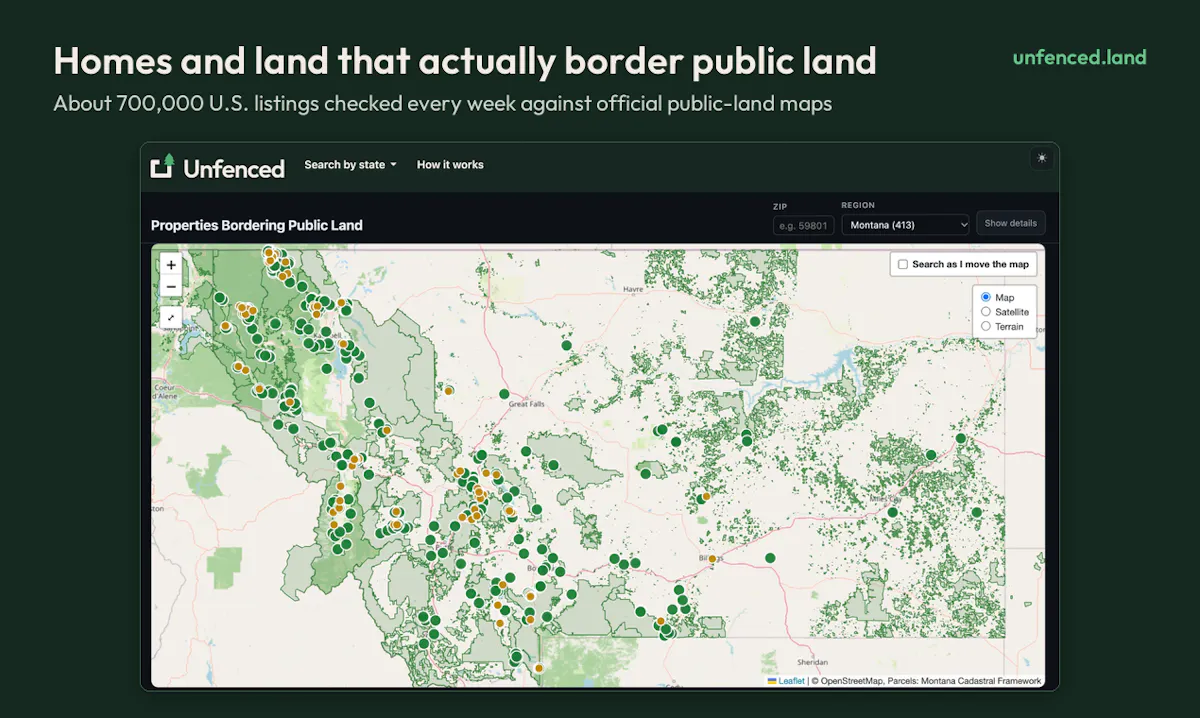Click the unfenced.land site name
This screenshot has width=1200, height=718.
pos(1080,57)
